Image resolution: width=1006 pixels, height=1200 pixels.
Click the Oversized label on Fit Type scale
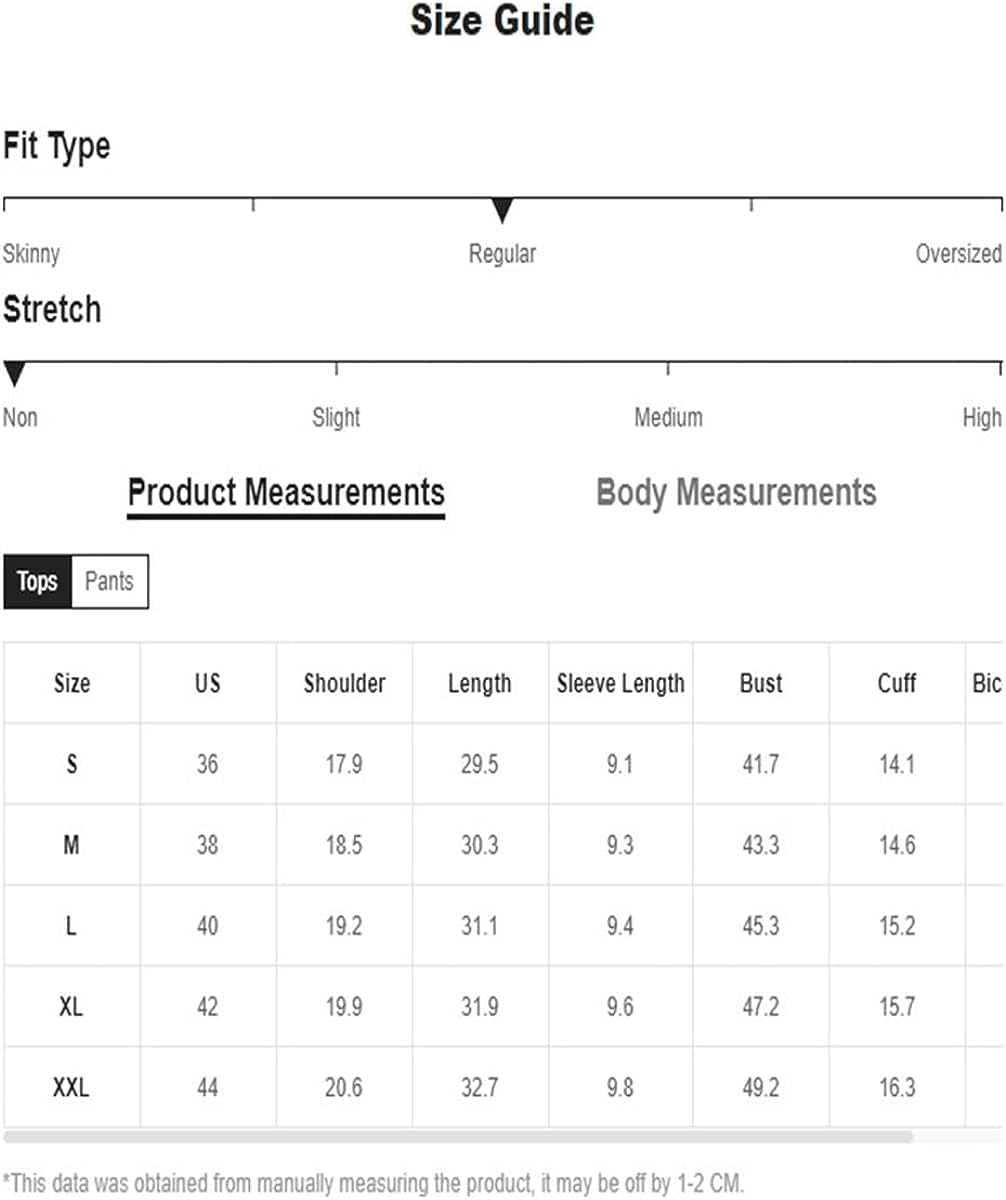(958, 254)
